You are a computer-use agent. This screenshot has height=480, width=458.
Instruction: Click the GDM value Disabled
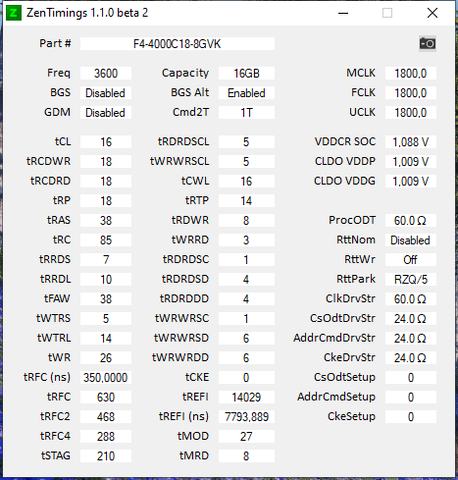106,113
